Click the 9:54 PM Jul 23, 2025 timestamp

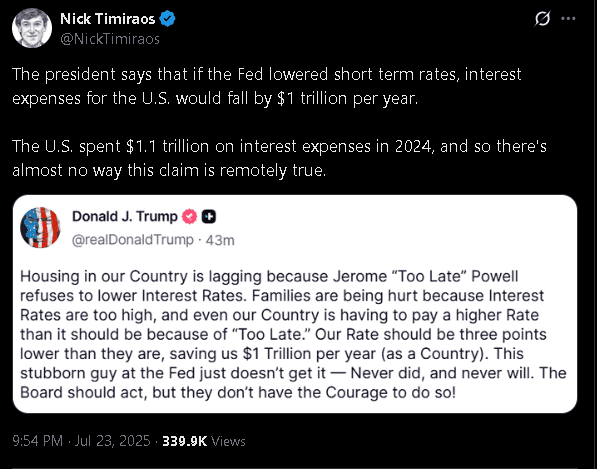pos(81,441)
